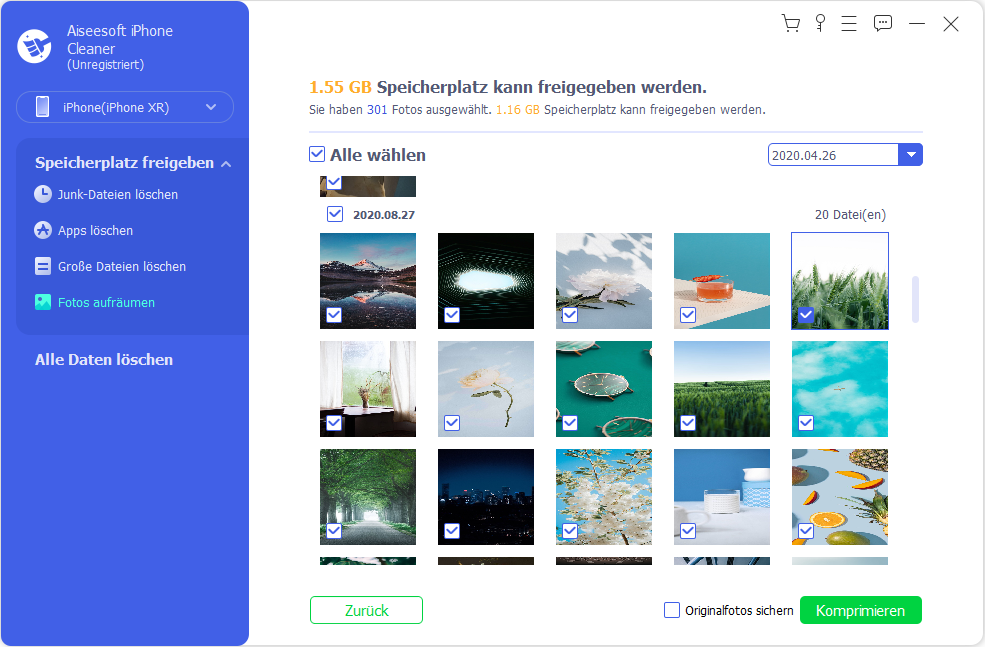Click the Apps löschen icon
This screenshot has height=647, width=985.
43,230
